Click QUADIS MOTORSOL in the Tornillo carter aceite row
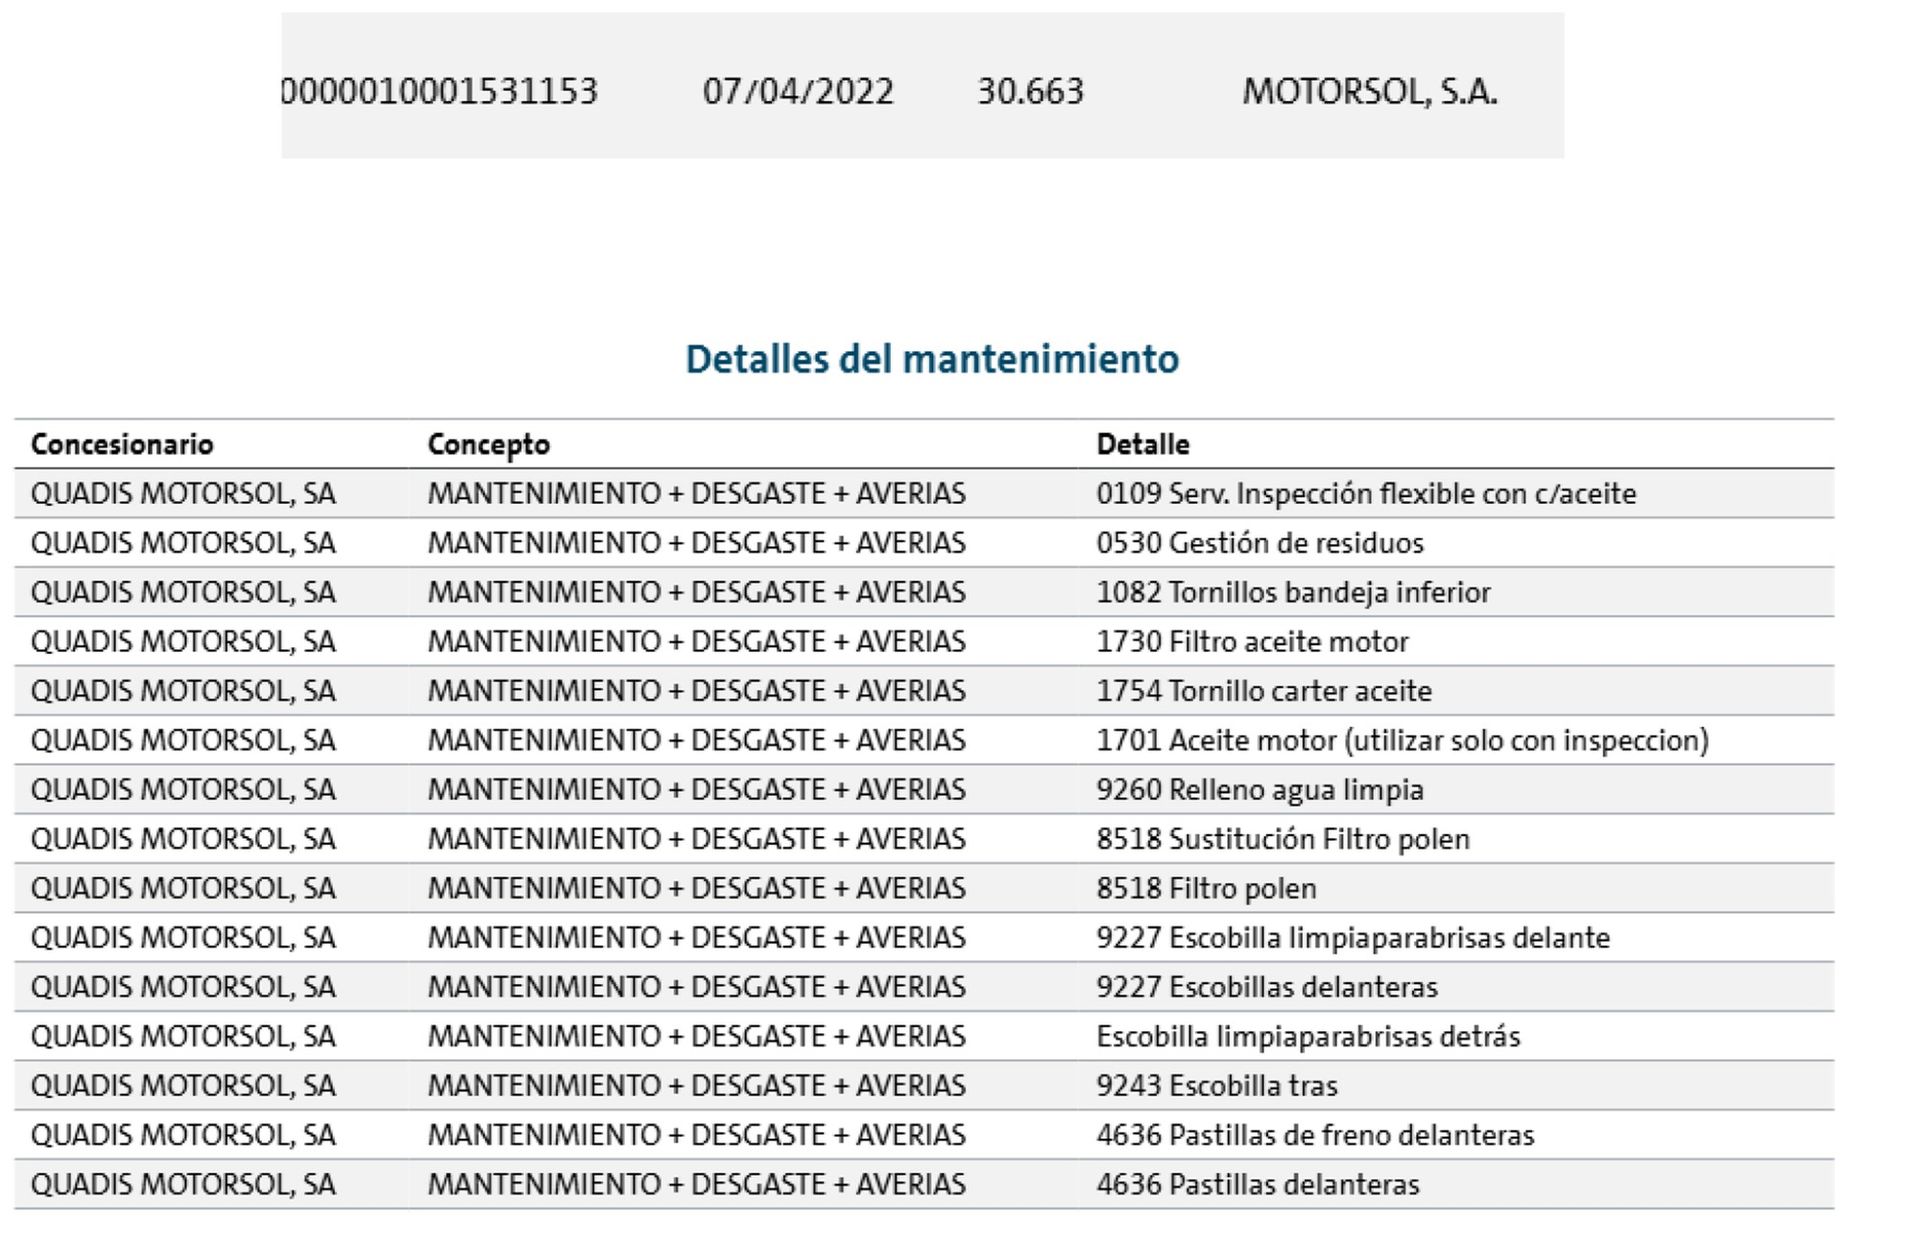 [x=183, y=691]
